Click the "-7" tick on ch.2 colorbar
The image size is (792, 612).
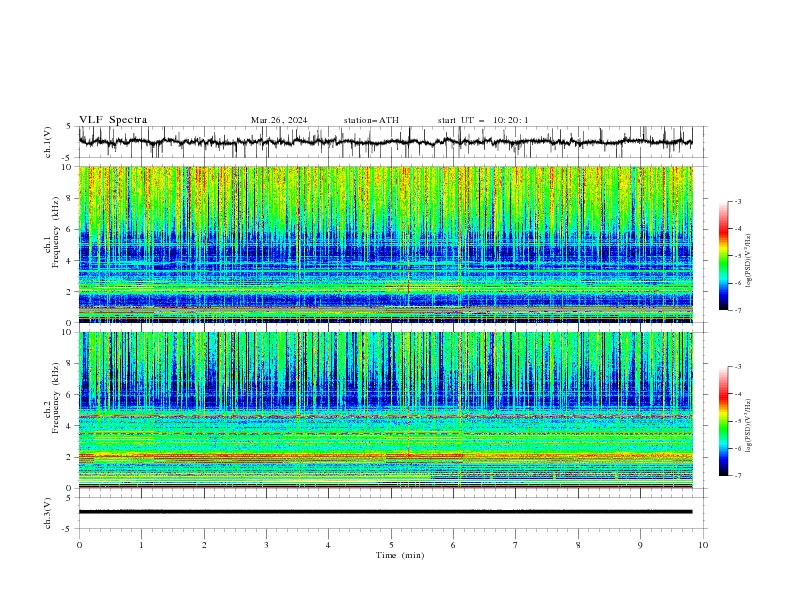click(738, 475)
